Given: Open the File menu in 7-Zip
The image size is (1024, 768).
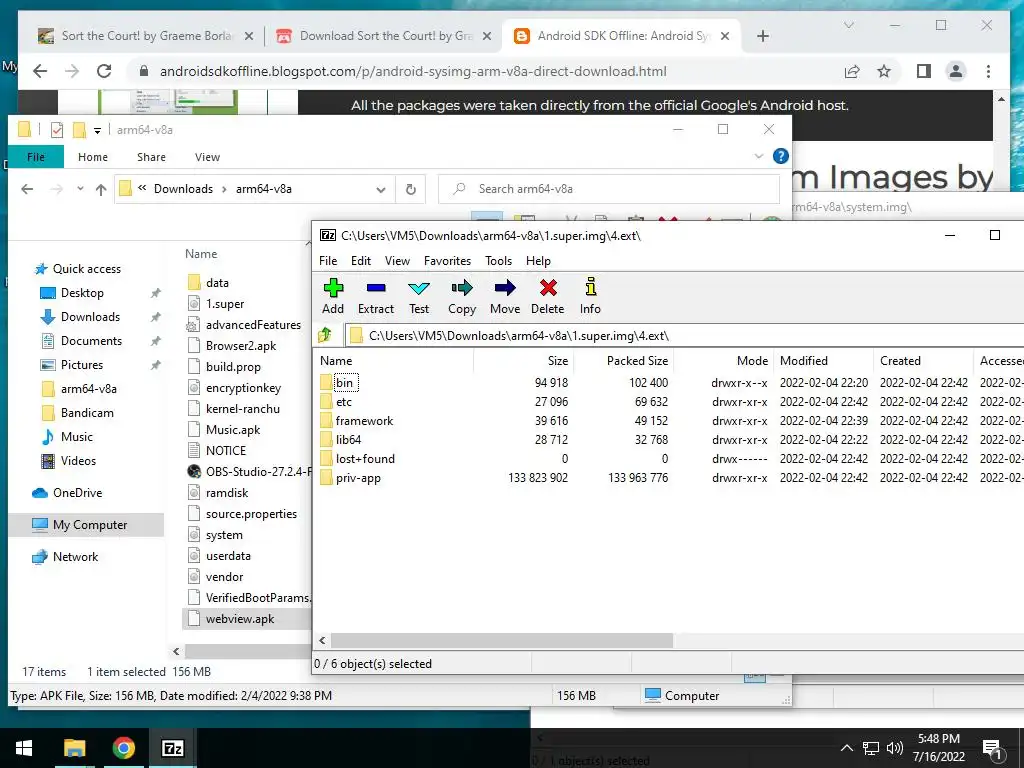Looking at the screenshot, I should point(328,261).
